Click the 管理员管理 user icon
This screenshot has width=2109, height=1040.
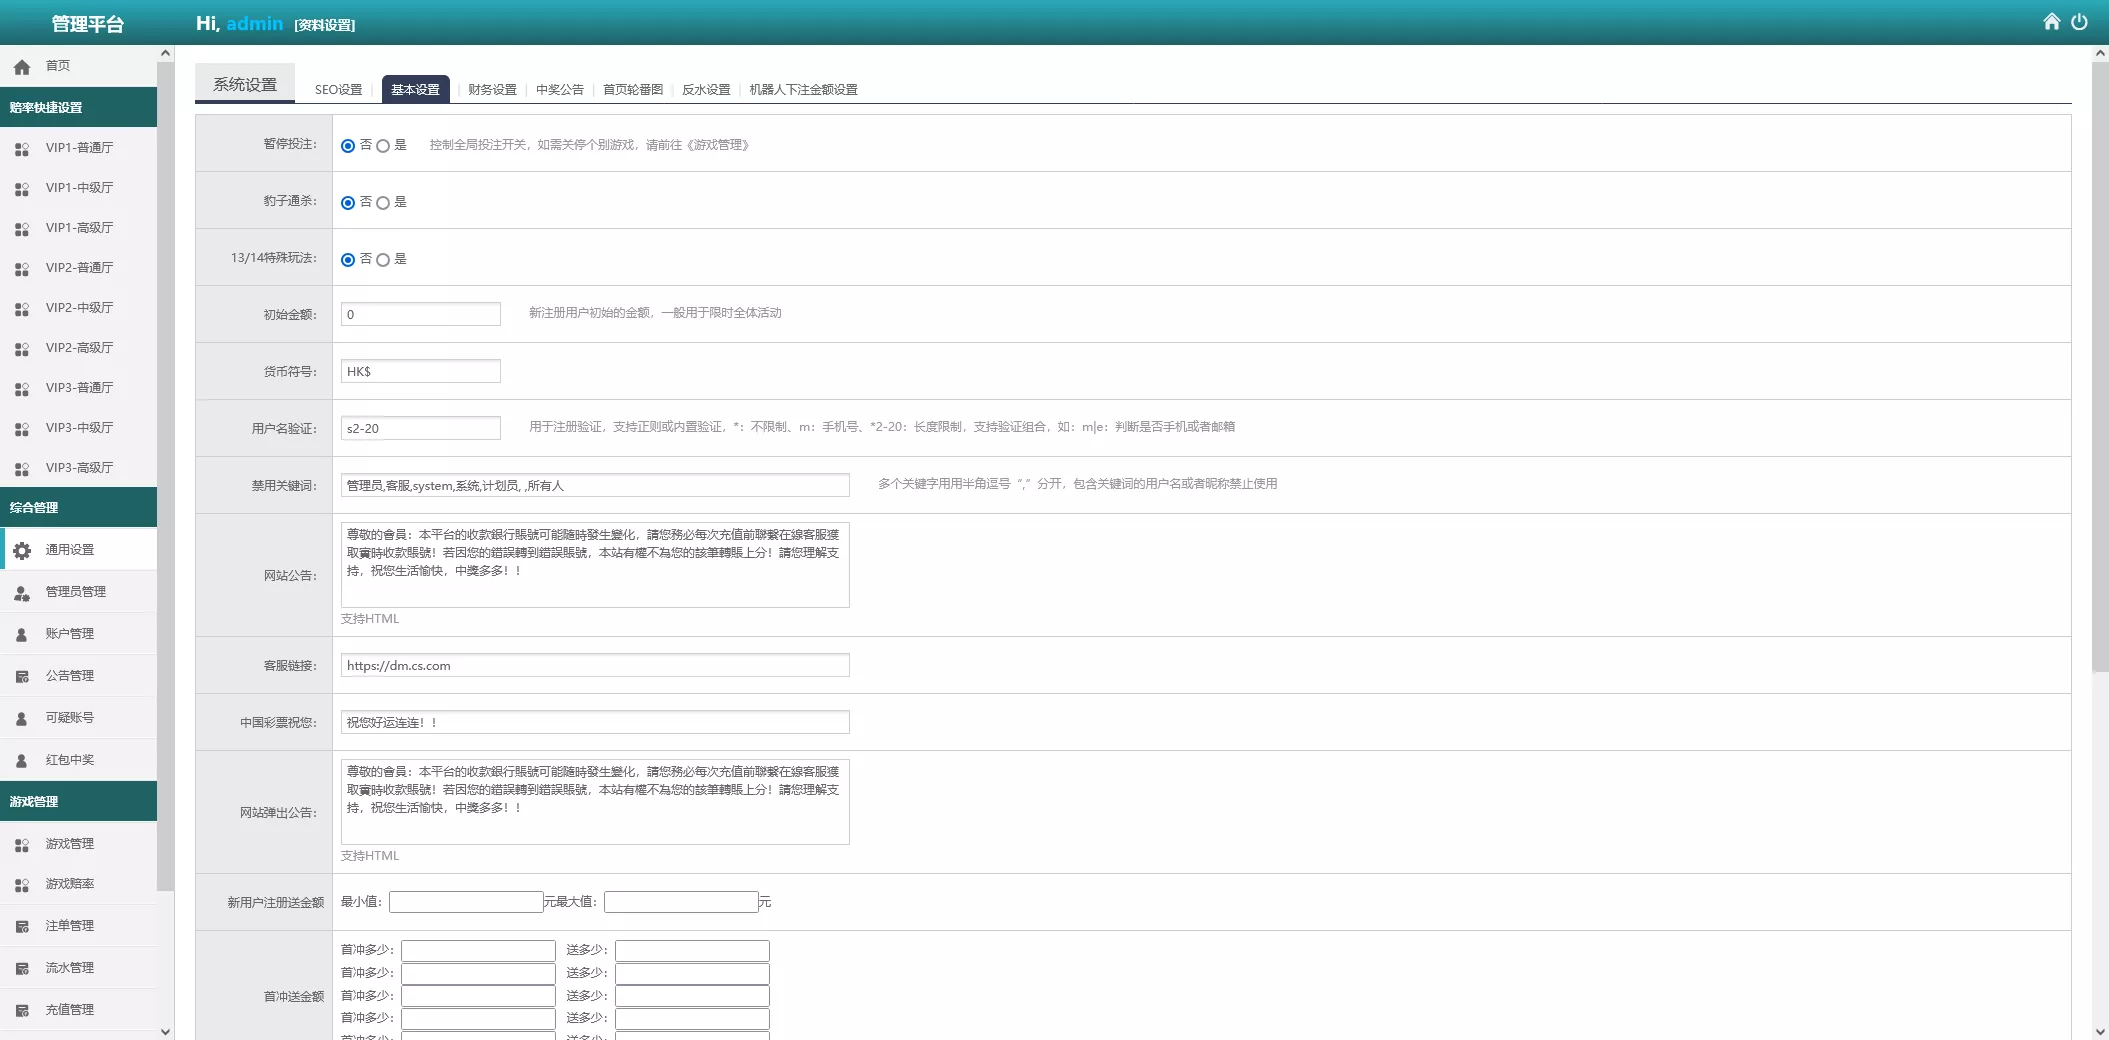coord(22,592)
